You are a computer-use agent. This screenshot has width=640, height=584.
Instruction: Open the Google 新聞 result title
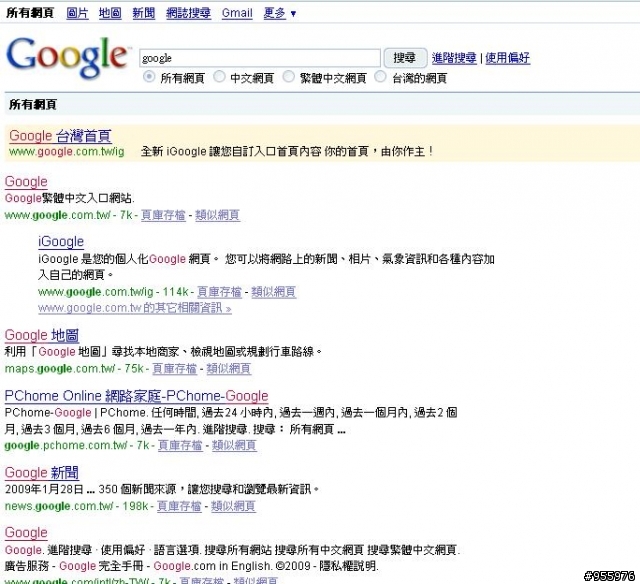[x=42, y=473]
